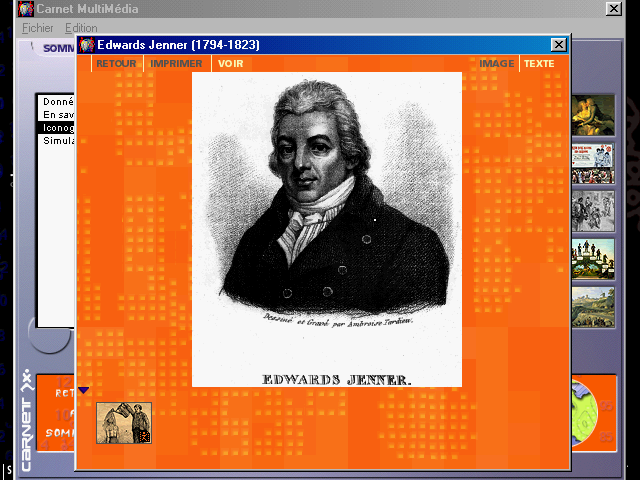Open the colorful poster thumbnail in the right strip
640x480 pixels.
593,163
